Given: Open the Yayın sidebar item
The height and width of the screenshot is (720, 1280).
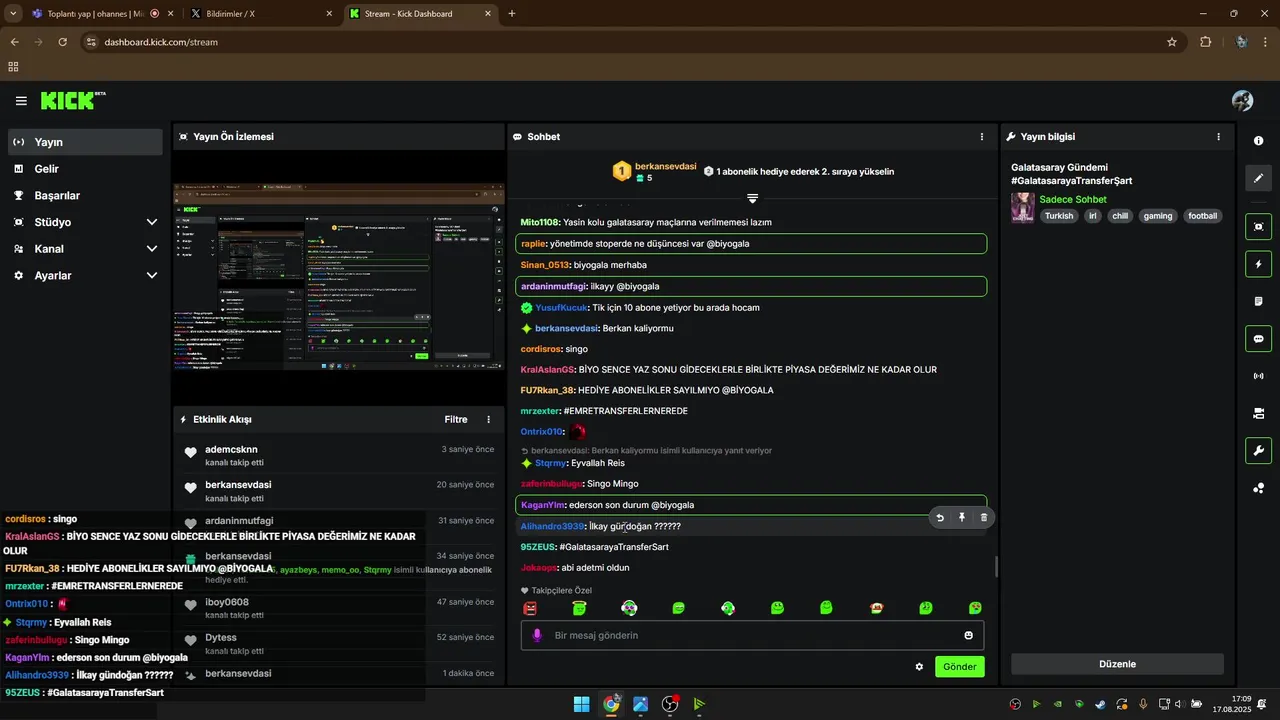Looking at the screenshot, I should pos(86,142).
